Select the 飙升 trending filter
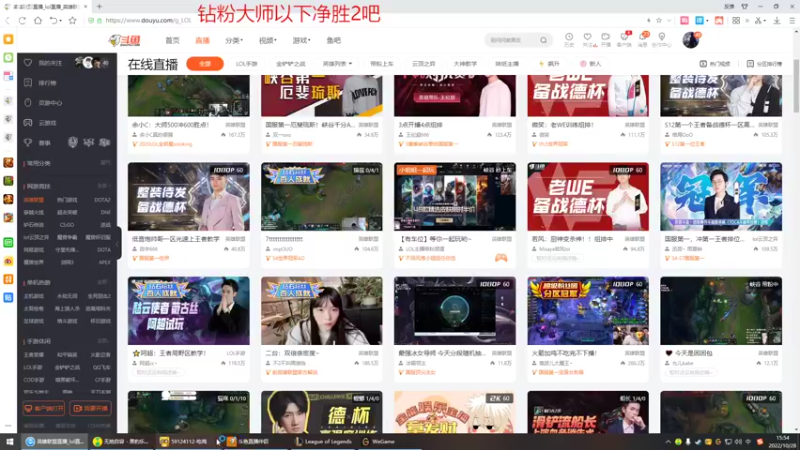The image size is (800, 450). tap(549, 64)
